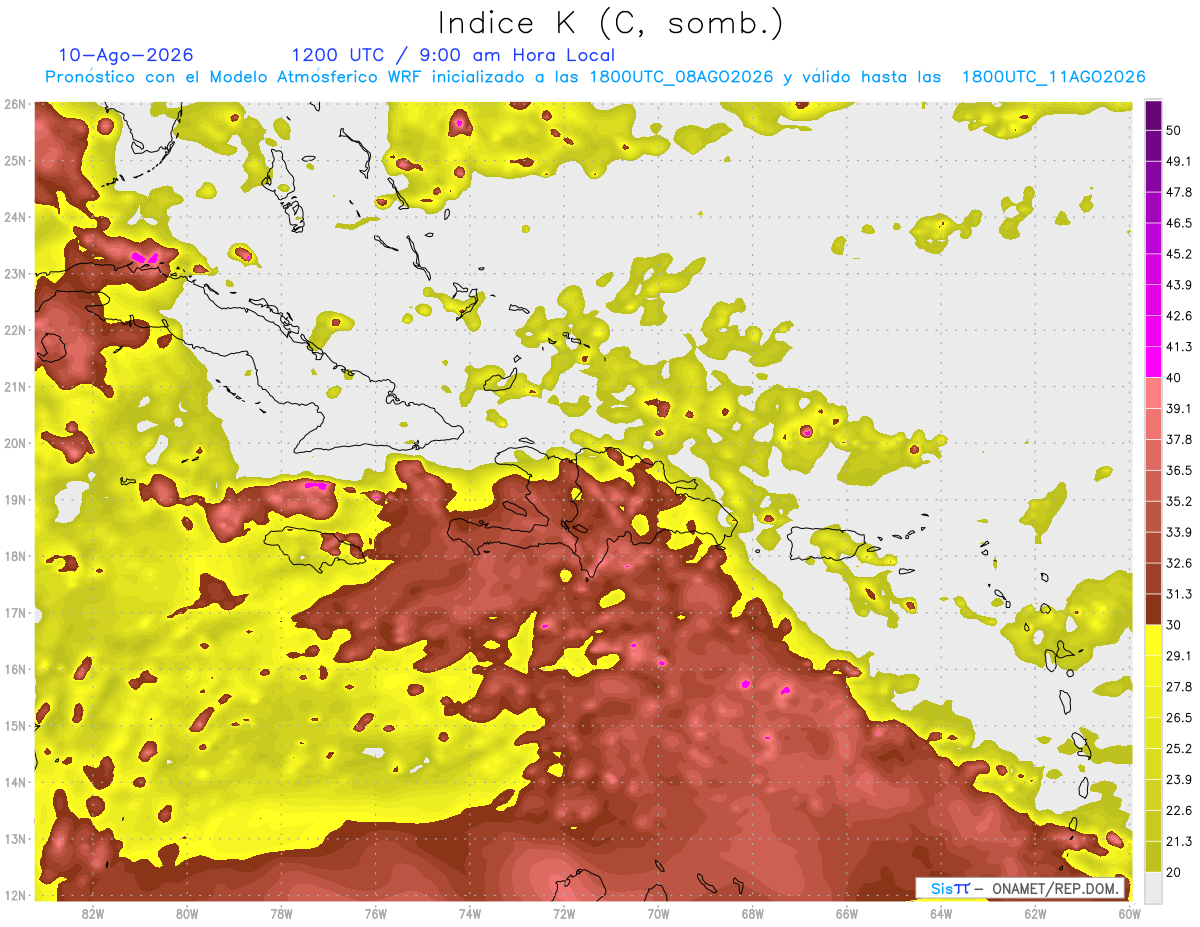Click the '13N' latitude label
Viewport: 1200px width, 927px height.
(x=16, y=838)
